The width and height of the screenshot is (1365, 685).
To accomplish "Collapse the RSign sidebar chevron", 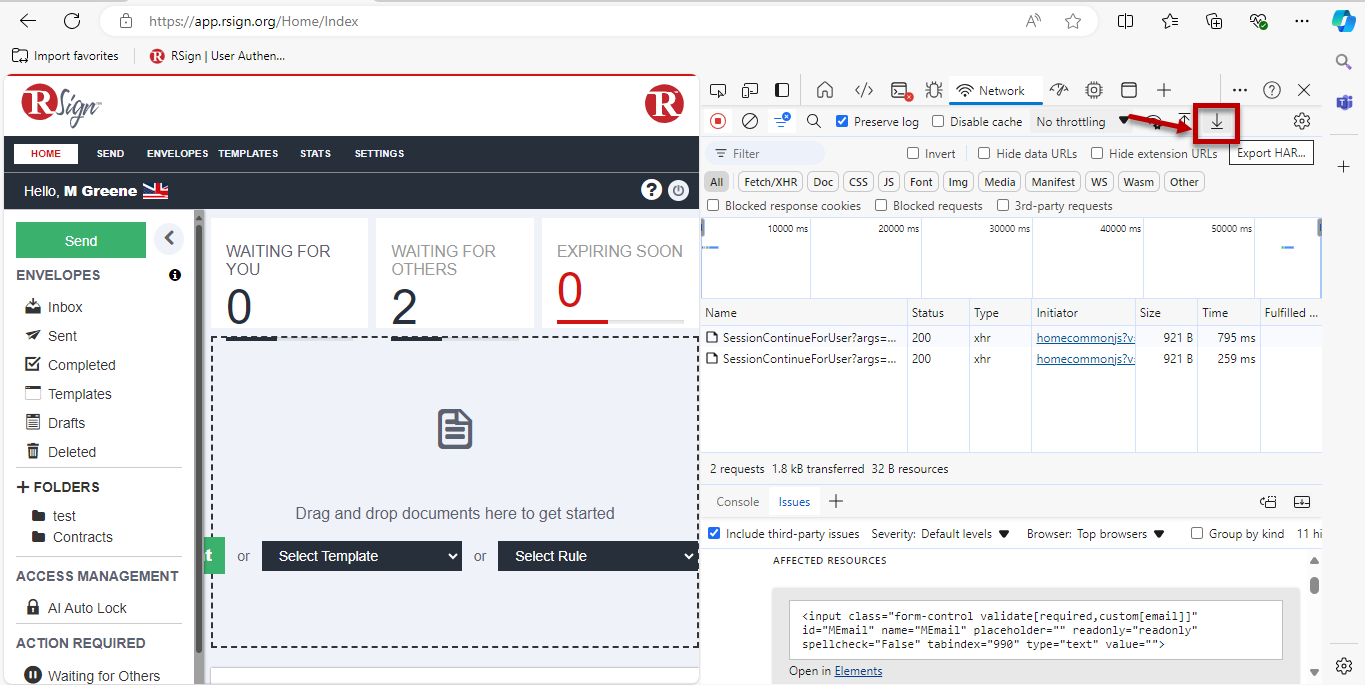I will [169, 238].
